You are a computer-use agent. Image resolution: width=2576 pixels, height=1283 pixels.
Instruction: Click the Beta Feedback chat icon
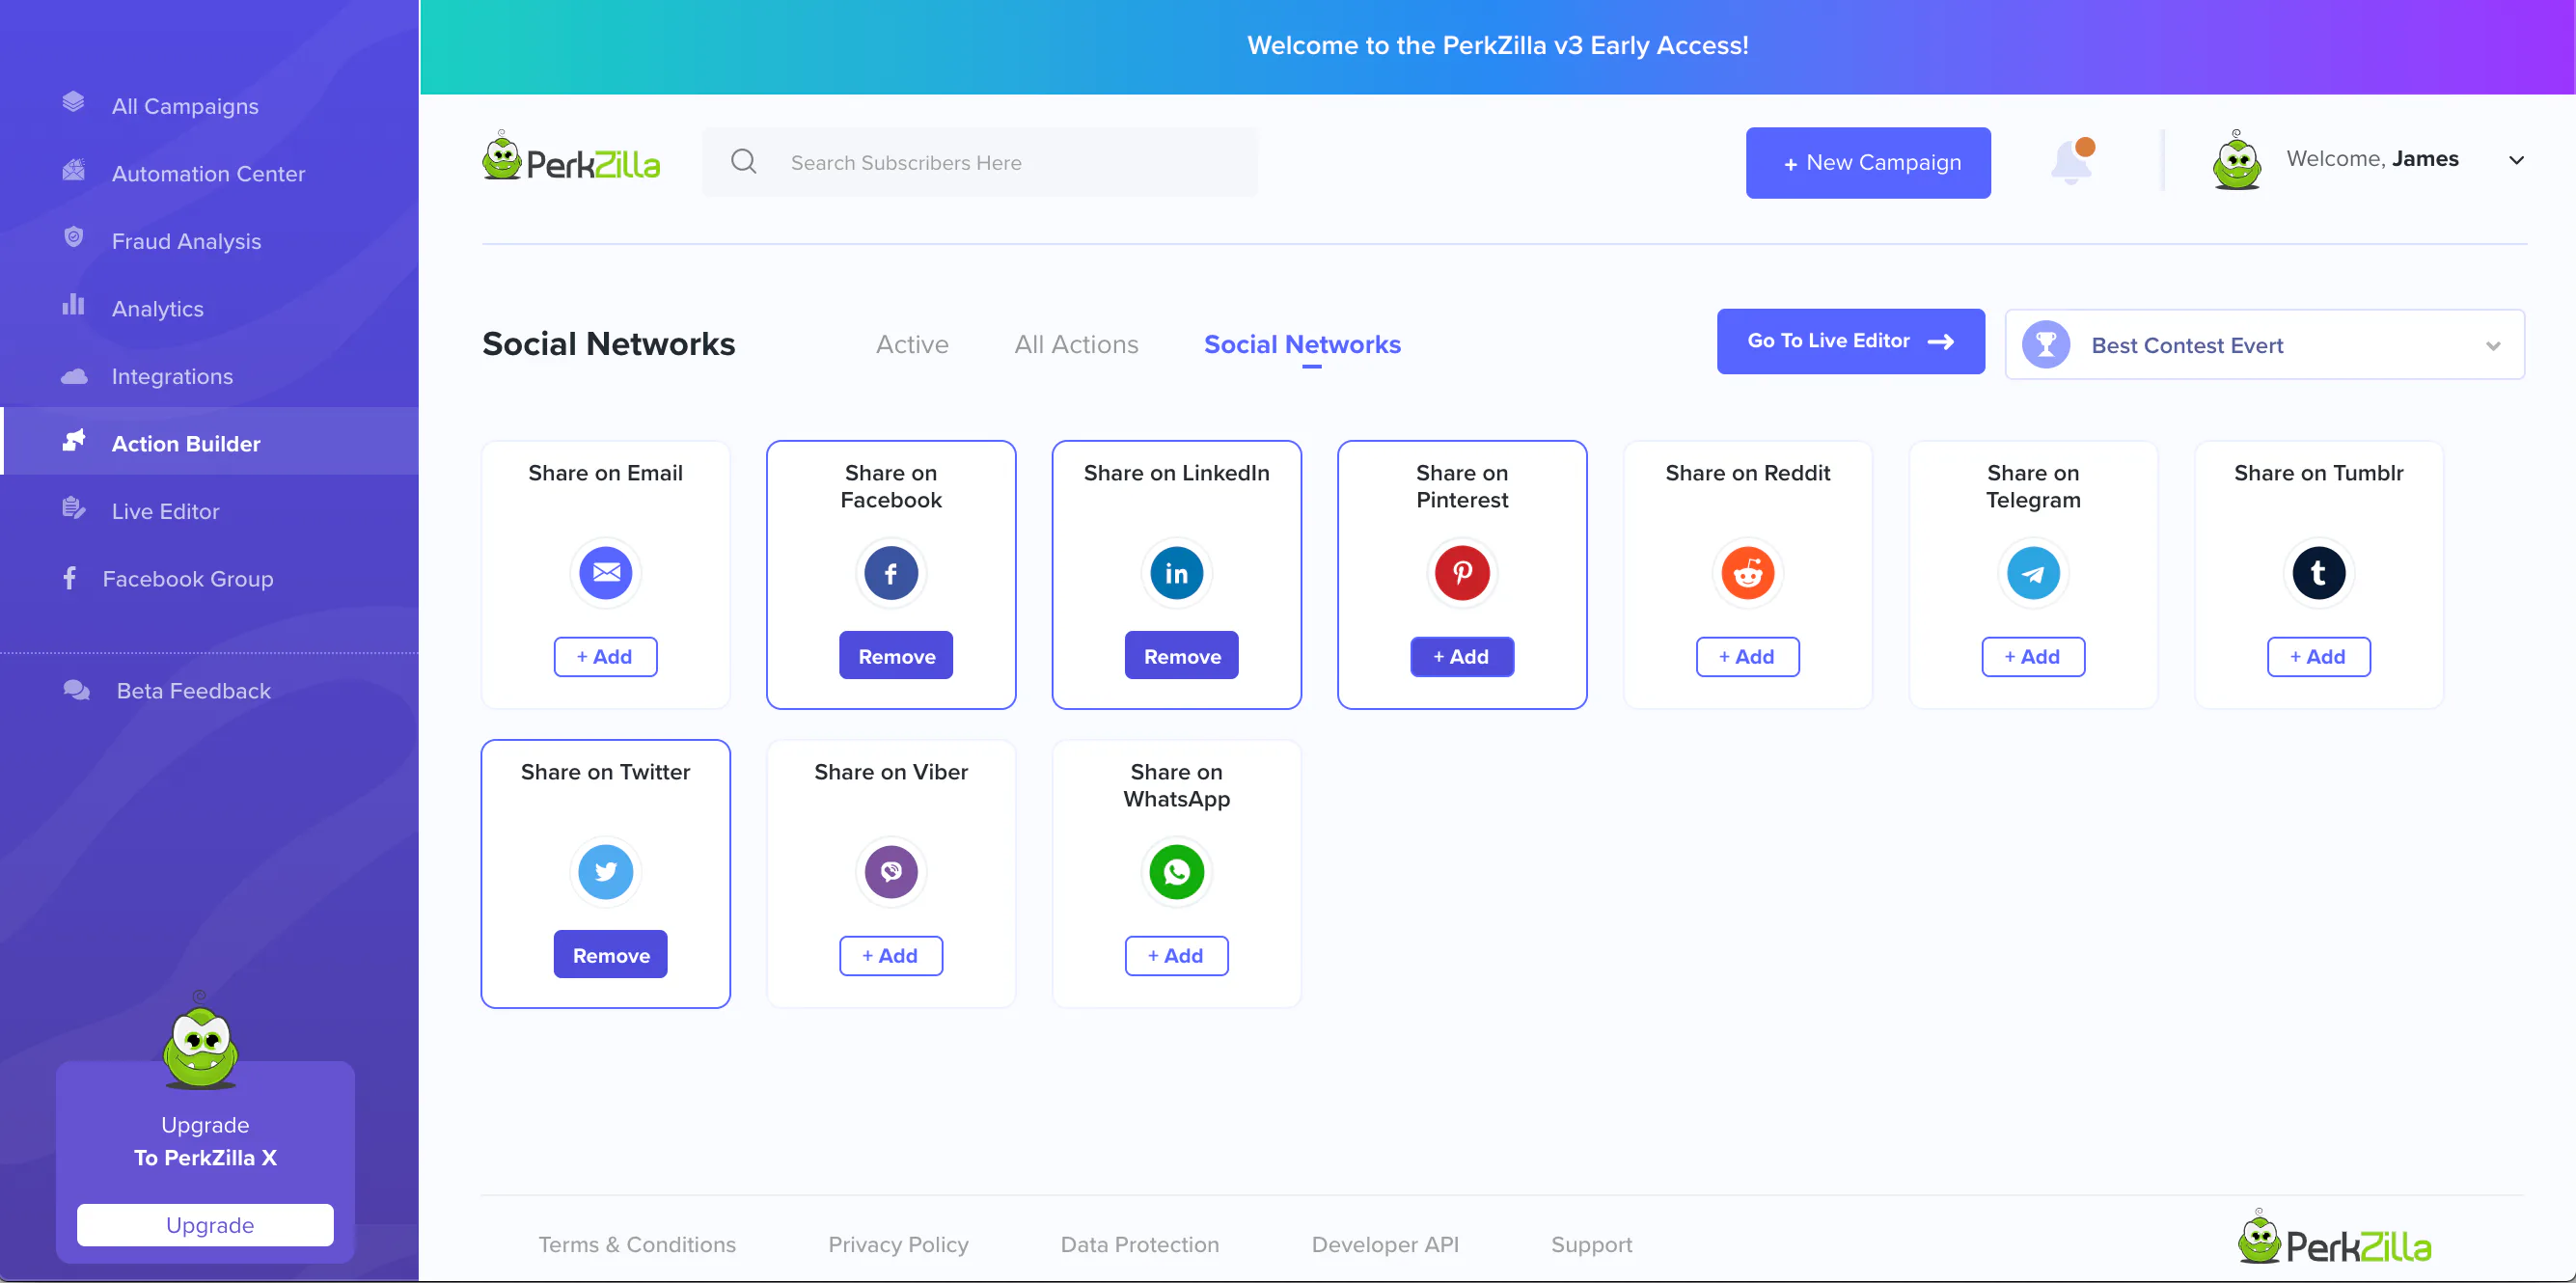tap(76, 690)
